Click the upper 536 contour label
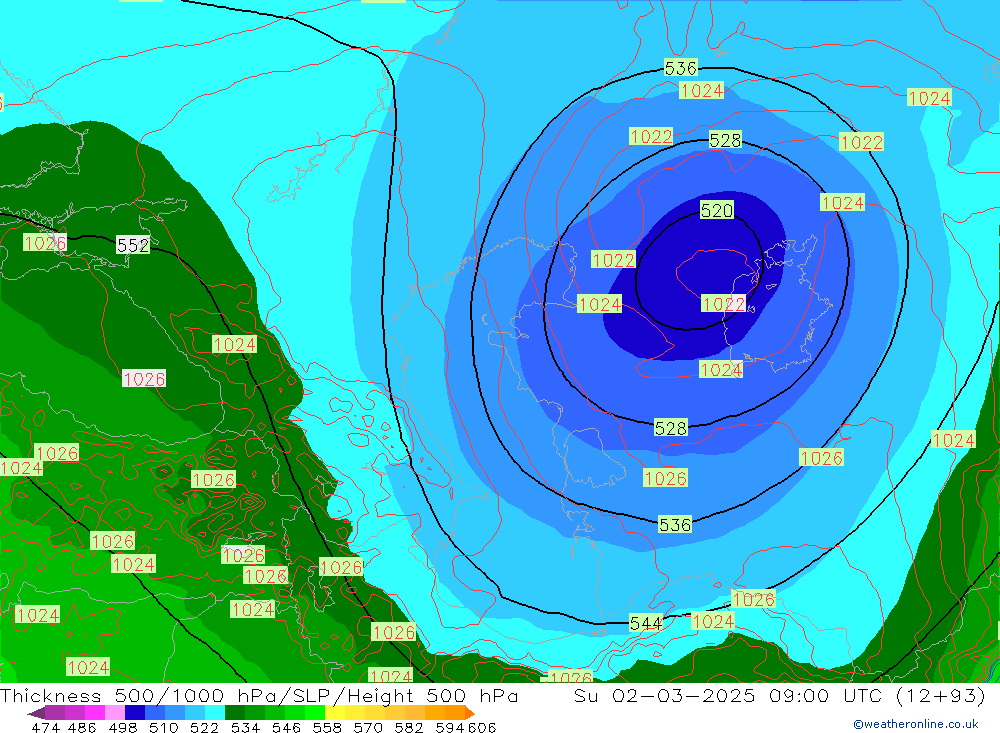1000x733 pixels. [x=680, y=68]
